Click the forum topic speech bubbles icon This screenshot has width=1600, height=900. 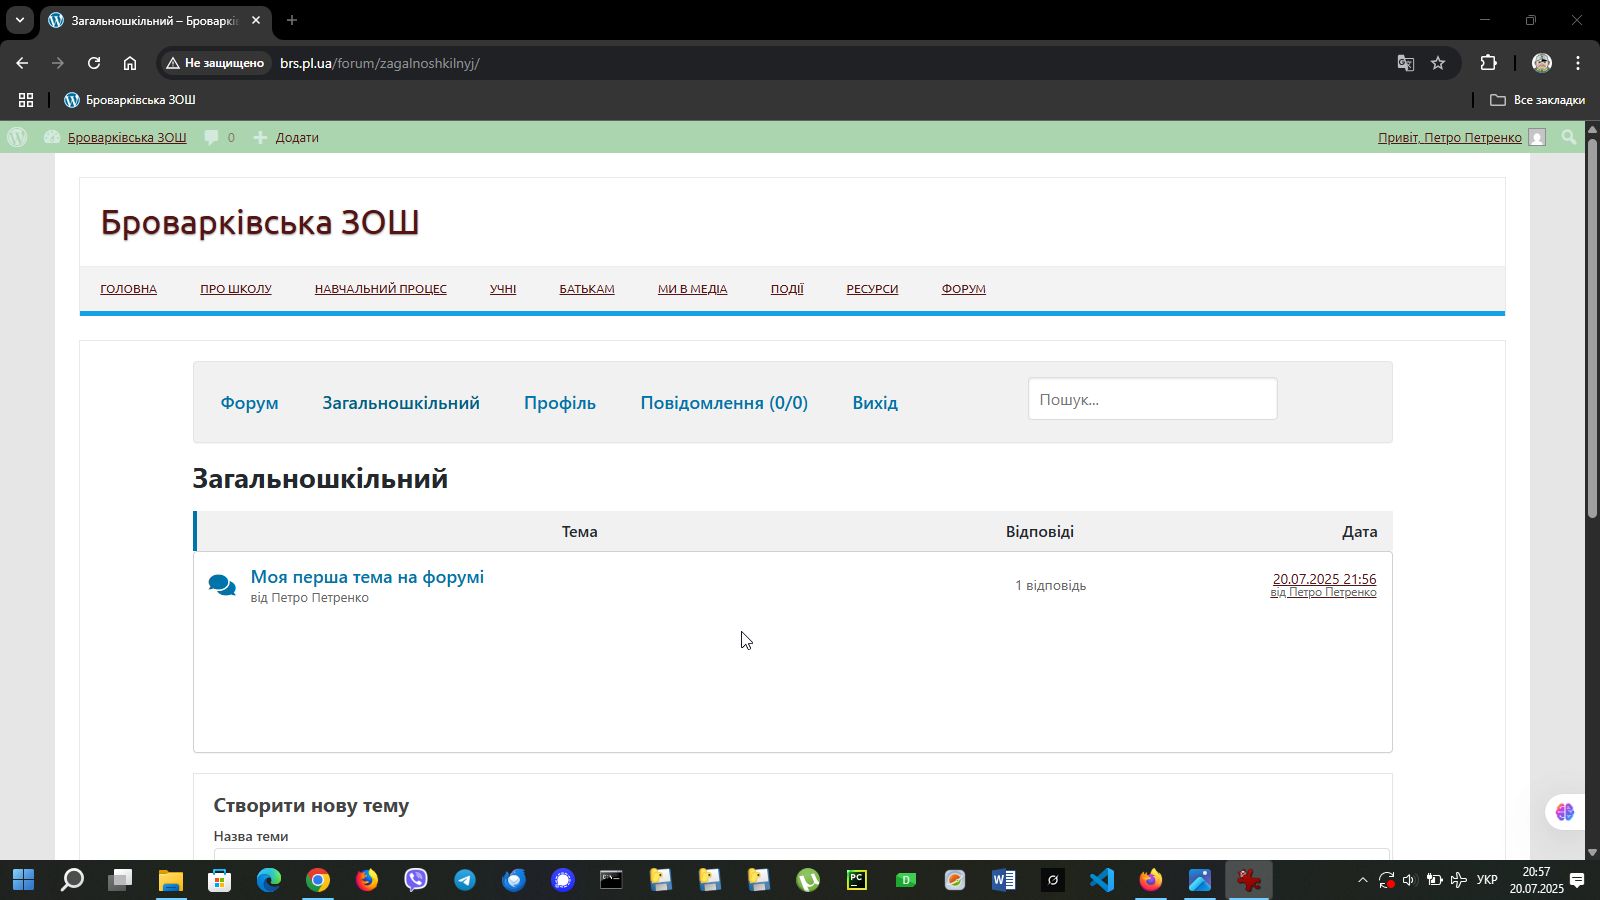click(x=222, y=586)
